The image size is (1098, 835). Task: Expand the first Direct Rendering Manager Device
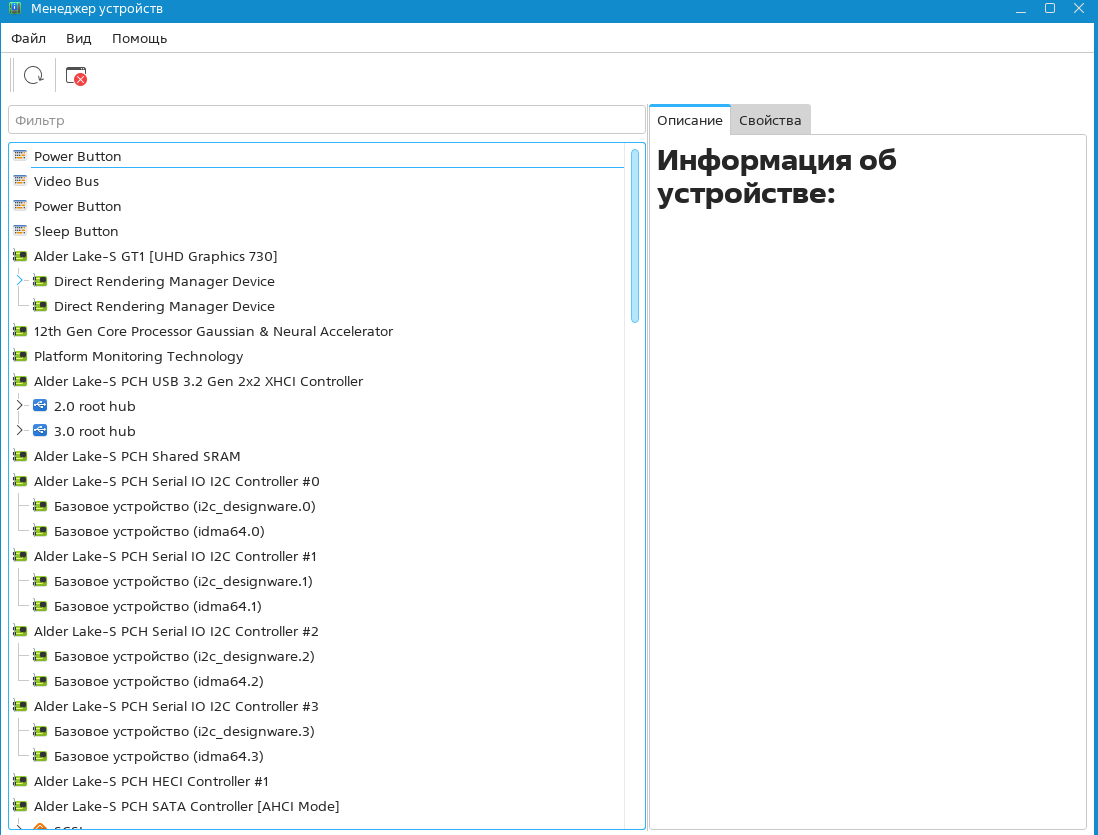[19, 281]
